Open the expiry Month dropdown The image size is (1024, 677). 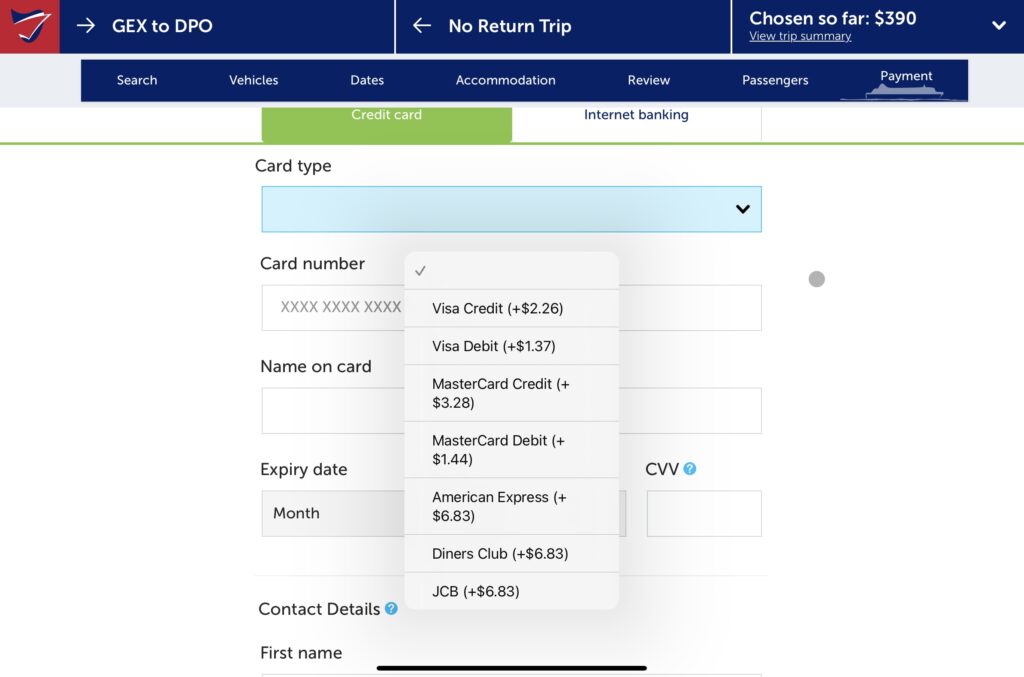coord(333,513)
